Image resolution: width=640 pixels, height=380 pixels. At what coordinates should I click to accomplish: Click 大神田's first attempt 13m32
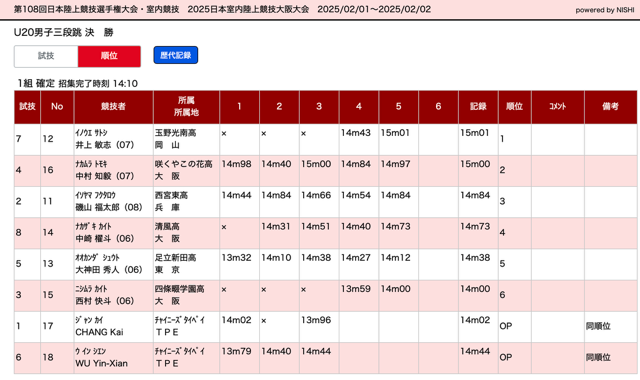(236, 258)
